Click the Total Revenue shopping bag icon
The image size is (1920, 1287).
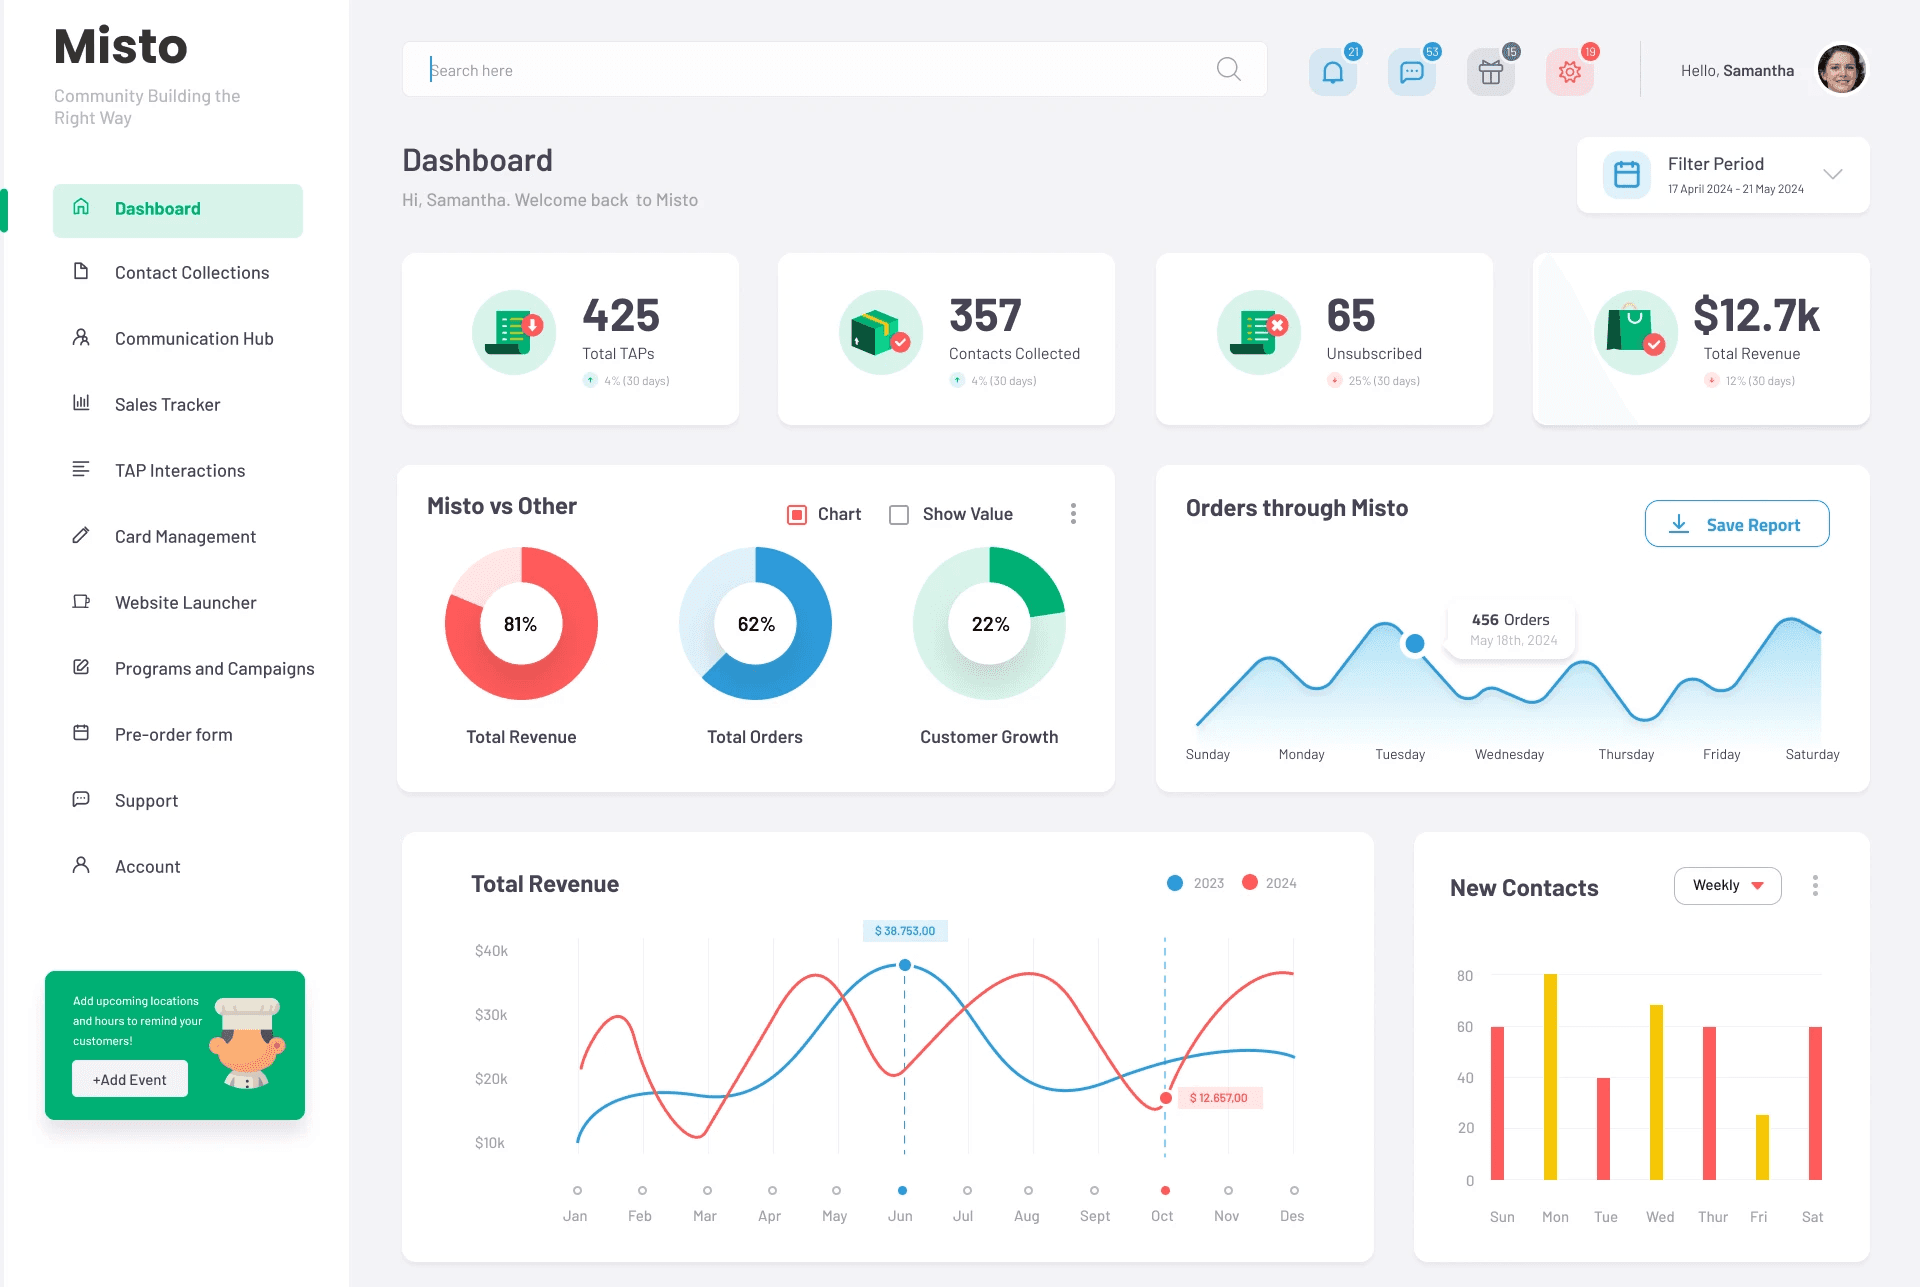click(1636, 333)
